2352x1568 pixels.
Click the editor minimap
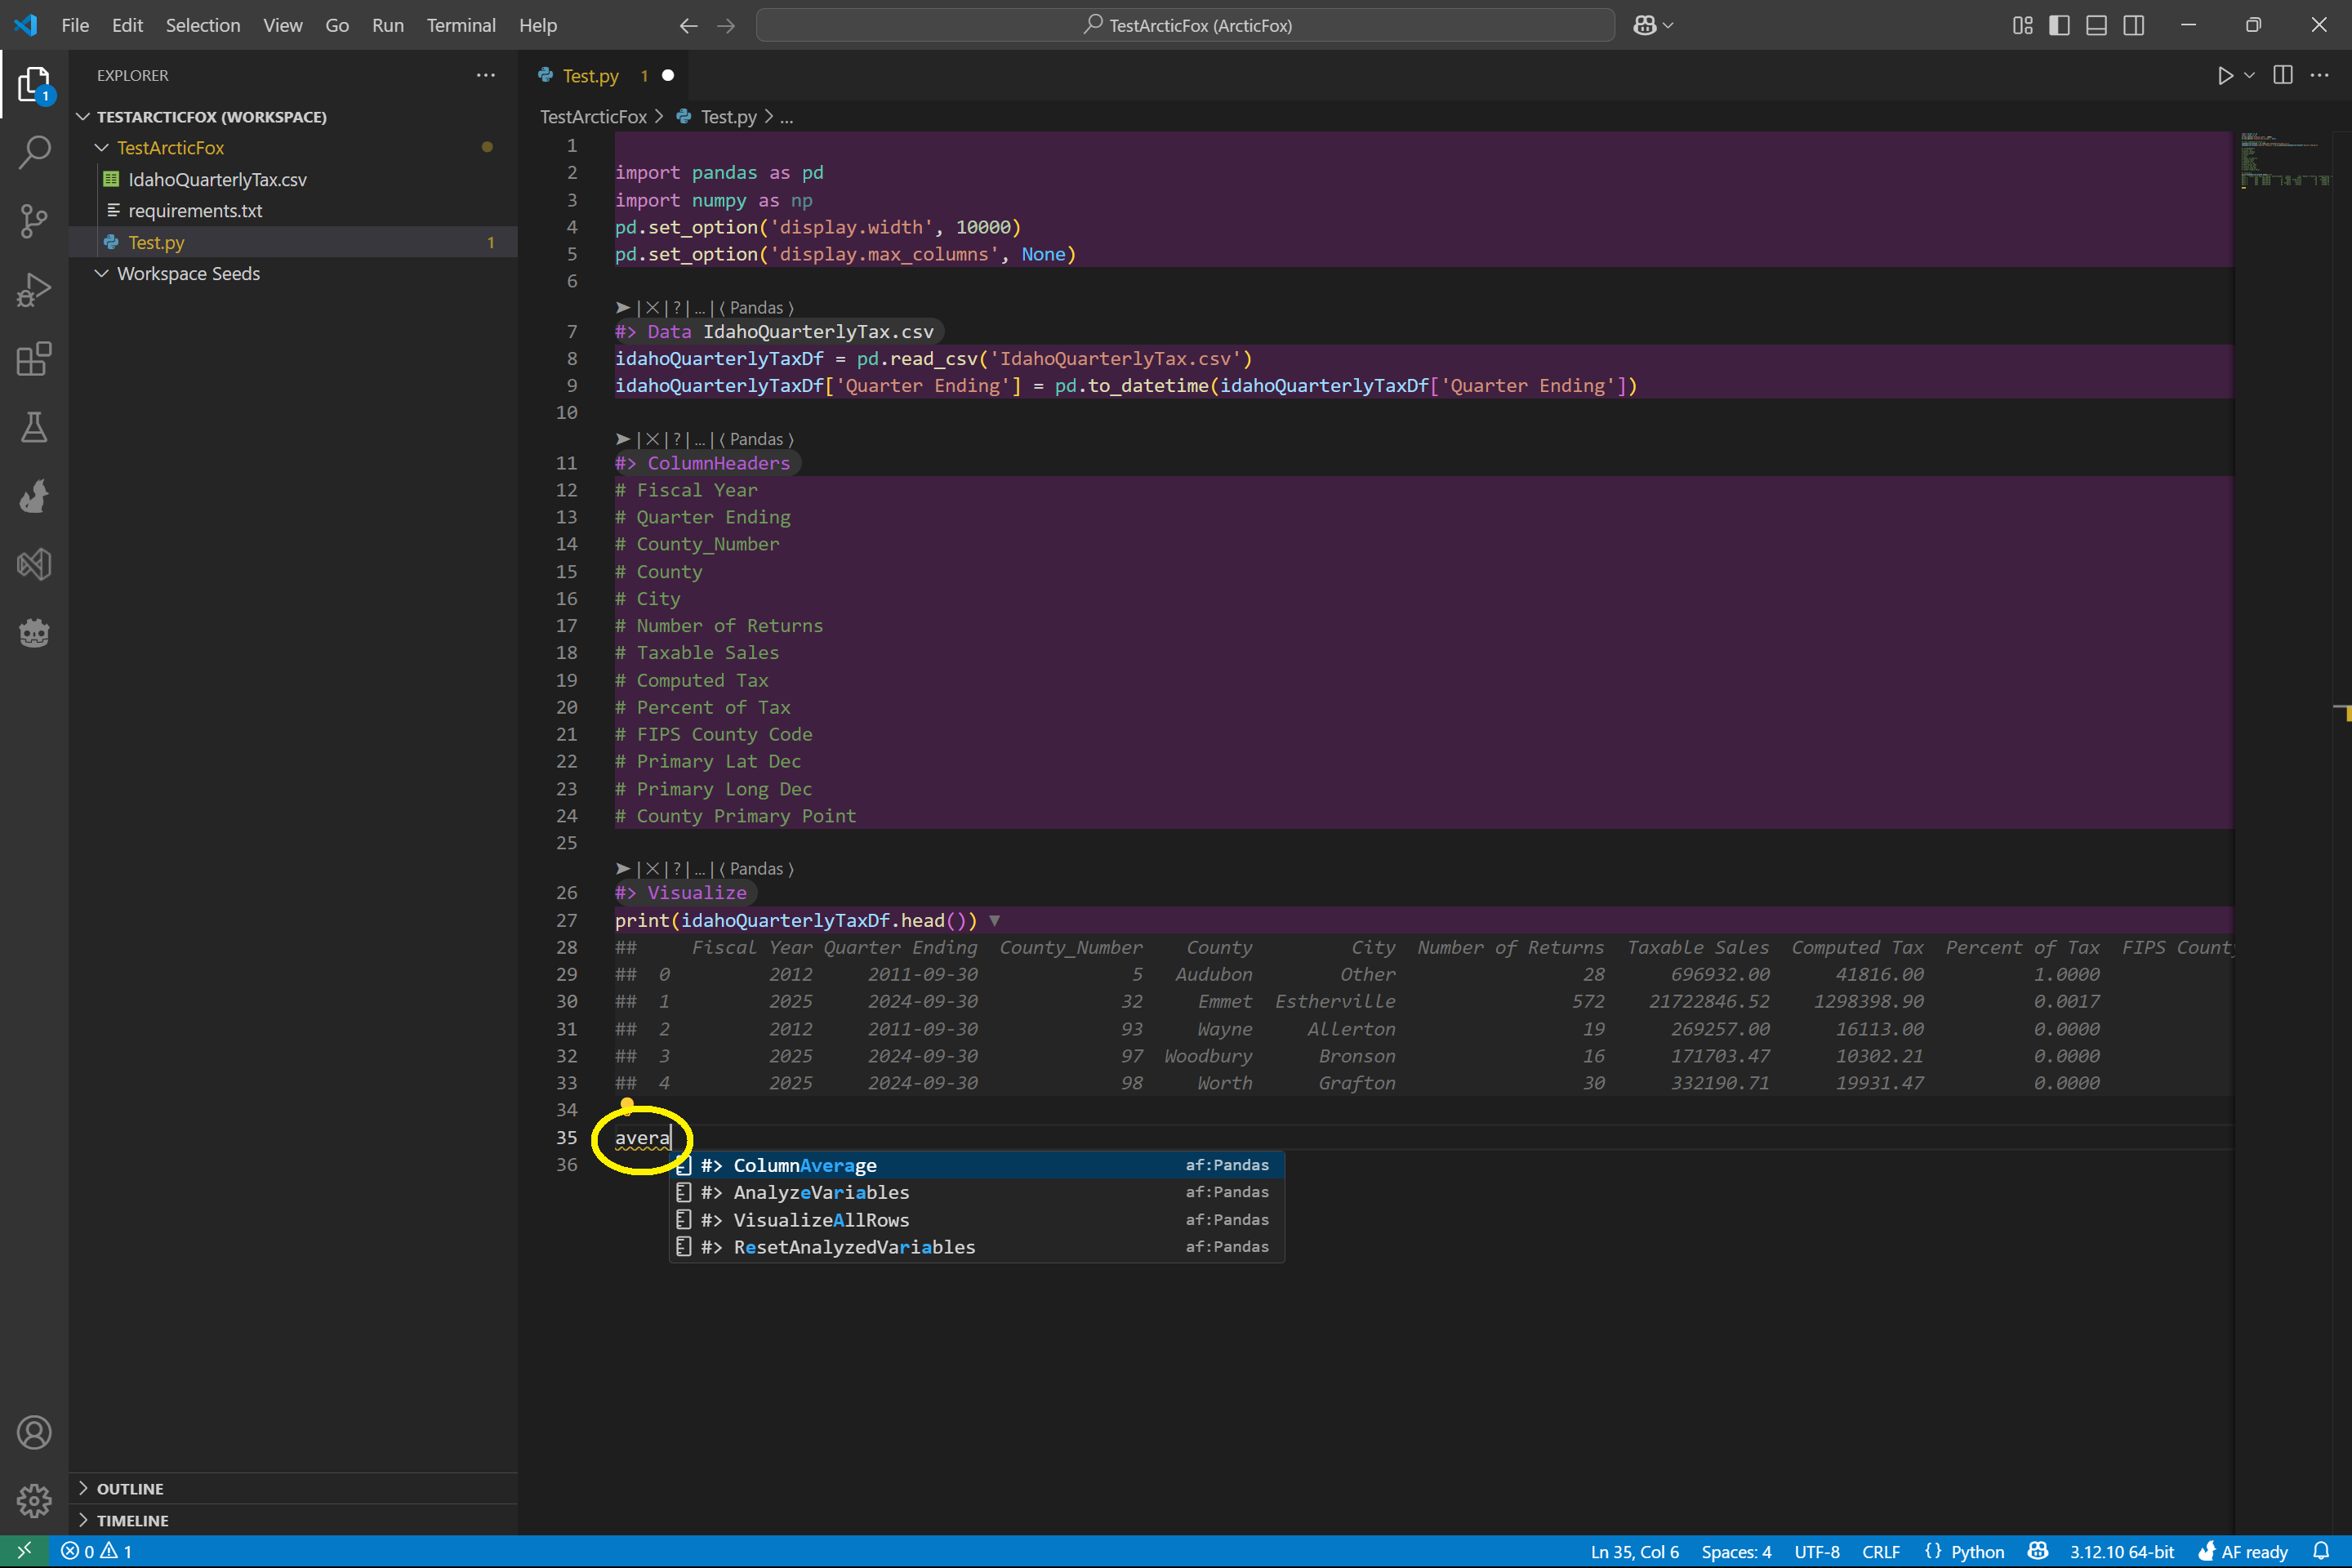click(2285, 160)
